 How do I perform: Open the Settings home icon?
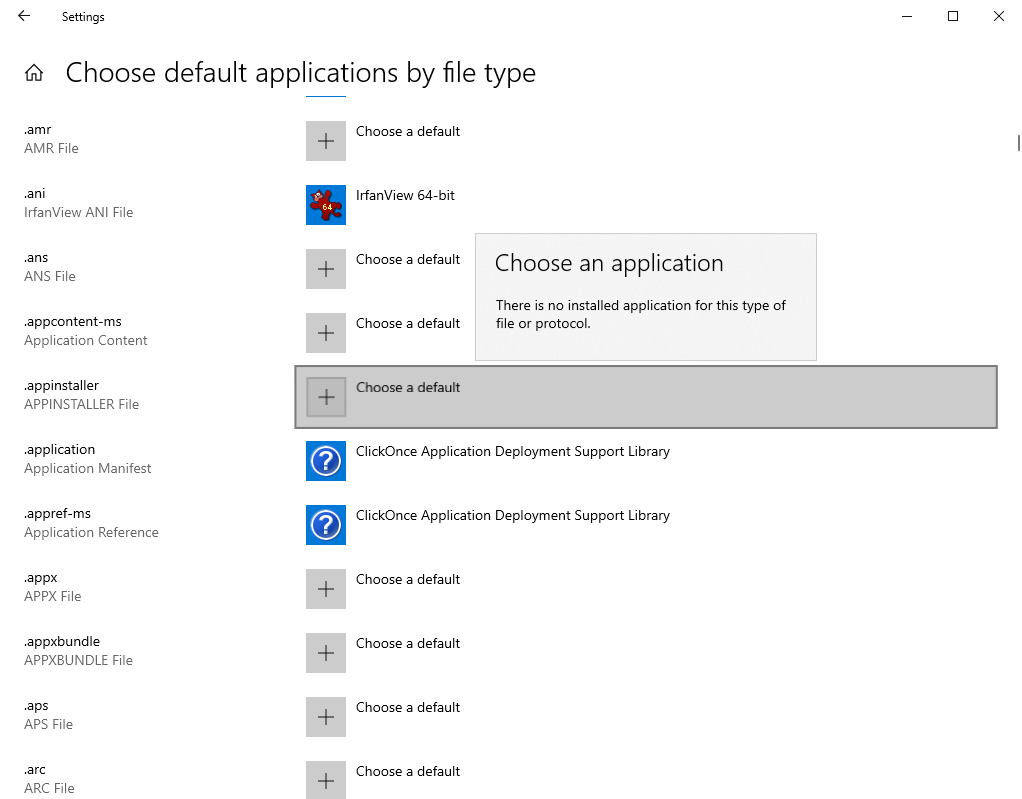pyautogui.click(x=34, y=73)
